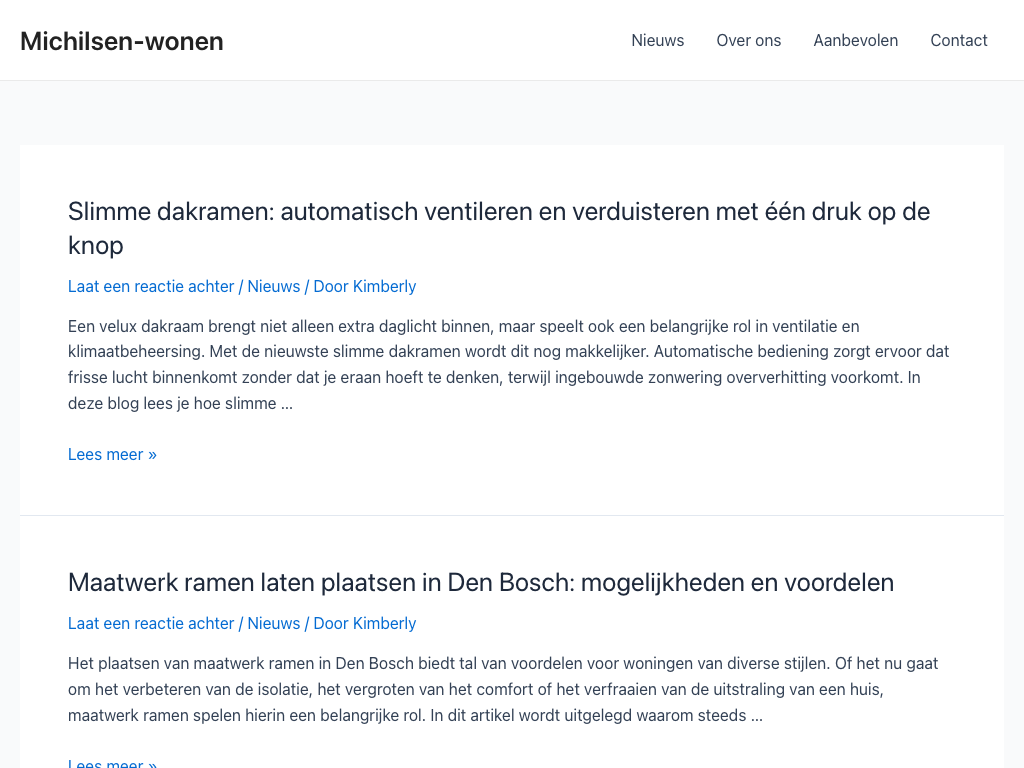Click the velux dakraam excerpt paragraph
The height and width of the screenshot is (768, 1024).
(508, 365)
